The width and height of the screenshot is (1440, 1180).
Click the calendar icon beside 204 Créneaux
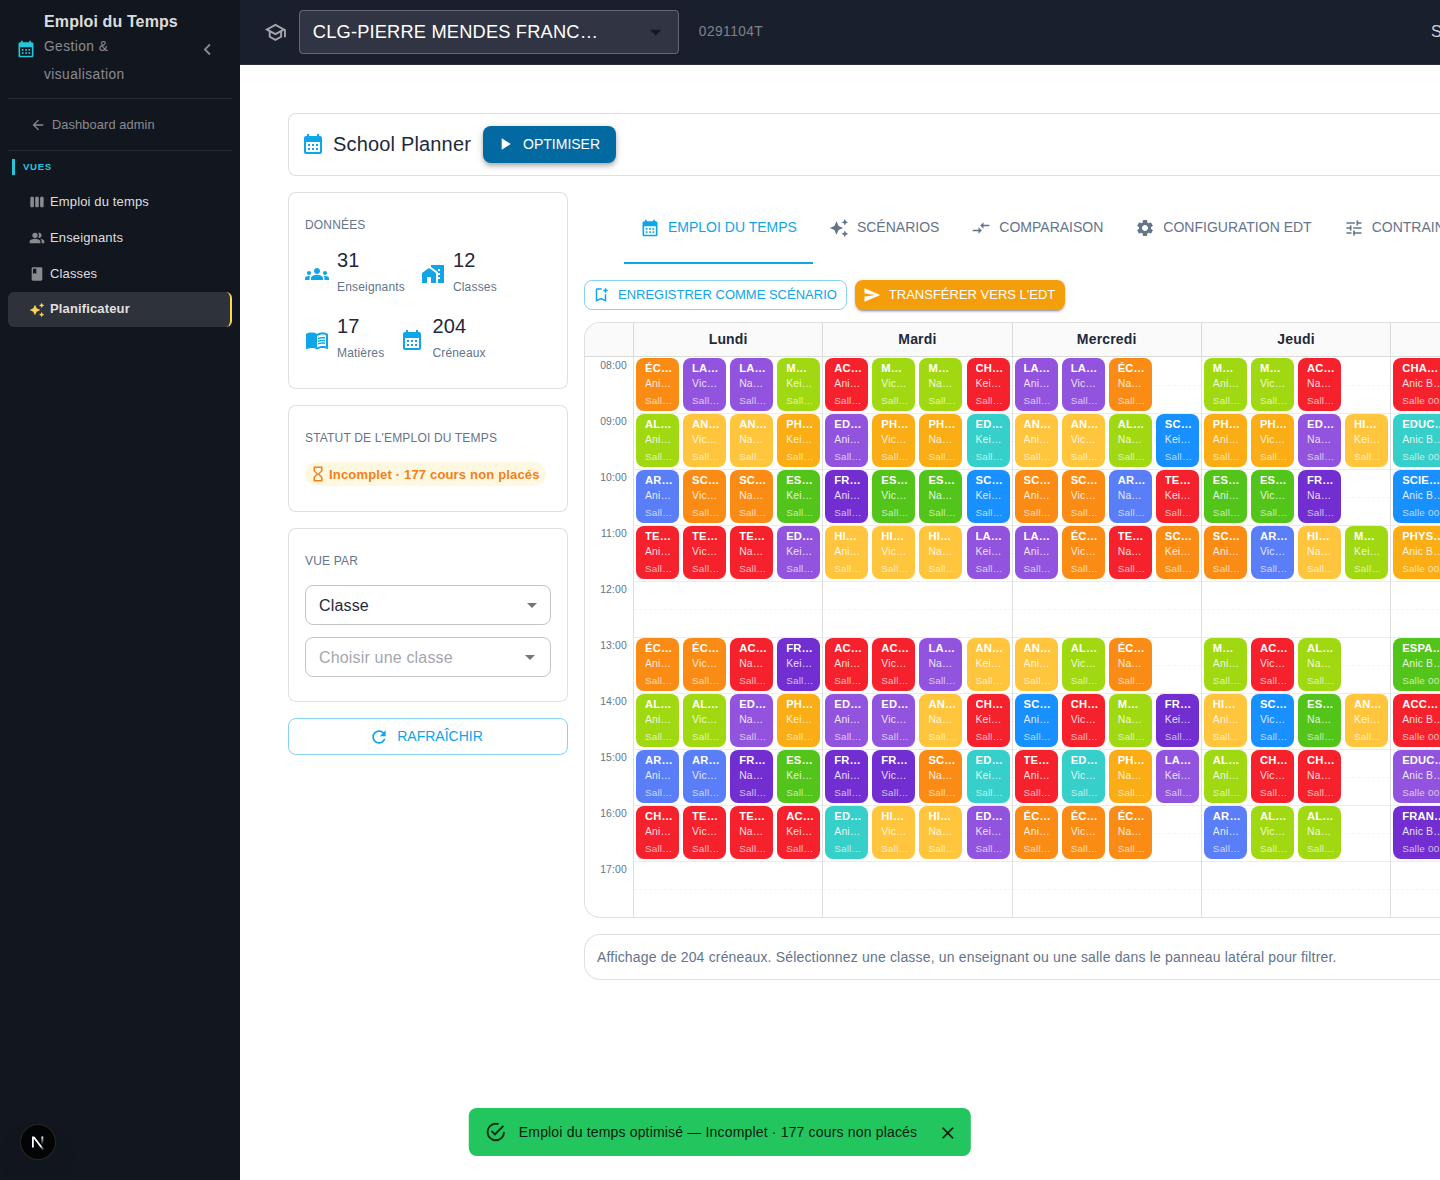(x=412, y=340)
